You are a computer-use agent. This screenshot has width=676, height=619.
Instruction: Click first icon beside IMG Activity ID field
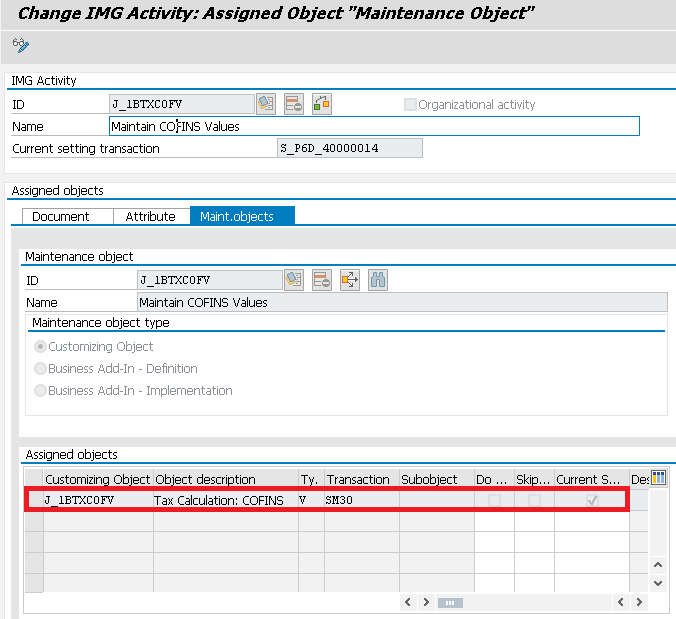click(266, 104)
